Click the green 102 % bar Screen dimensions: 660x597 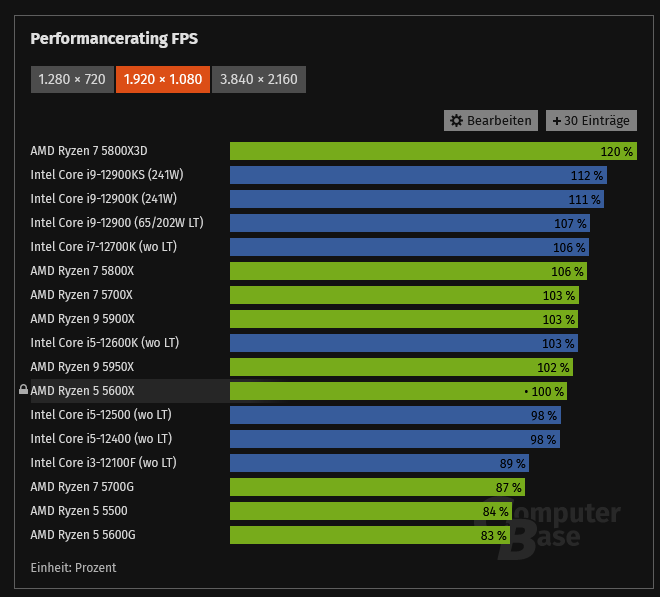pyautogui.click(x=402, y=367)
